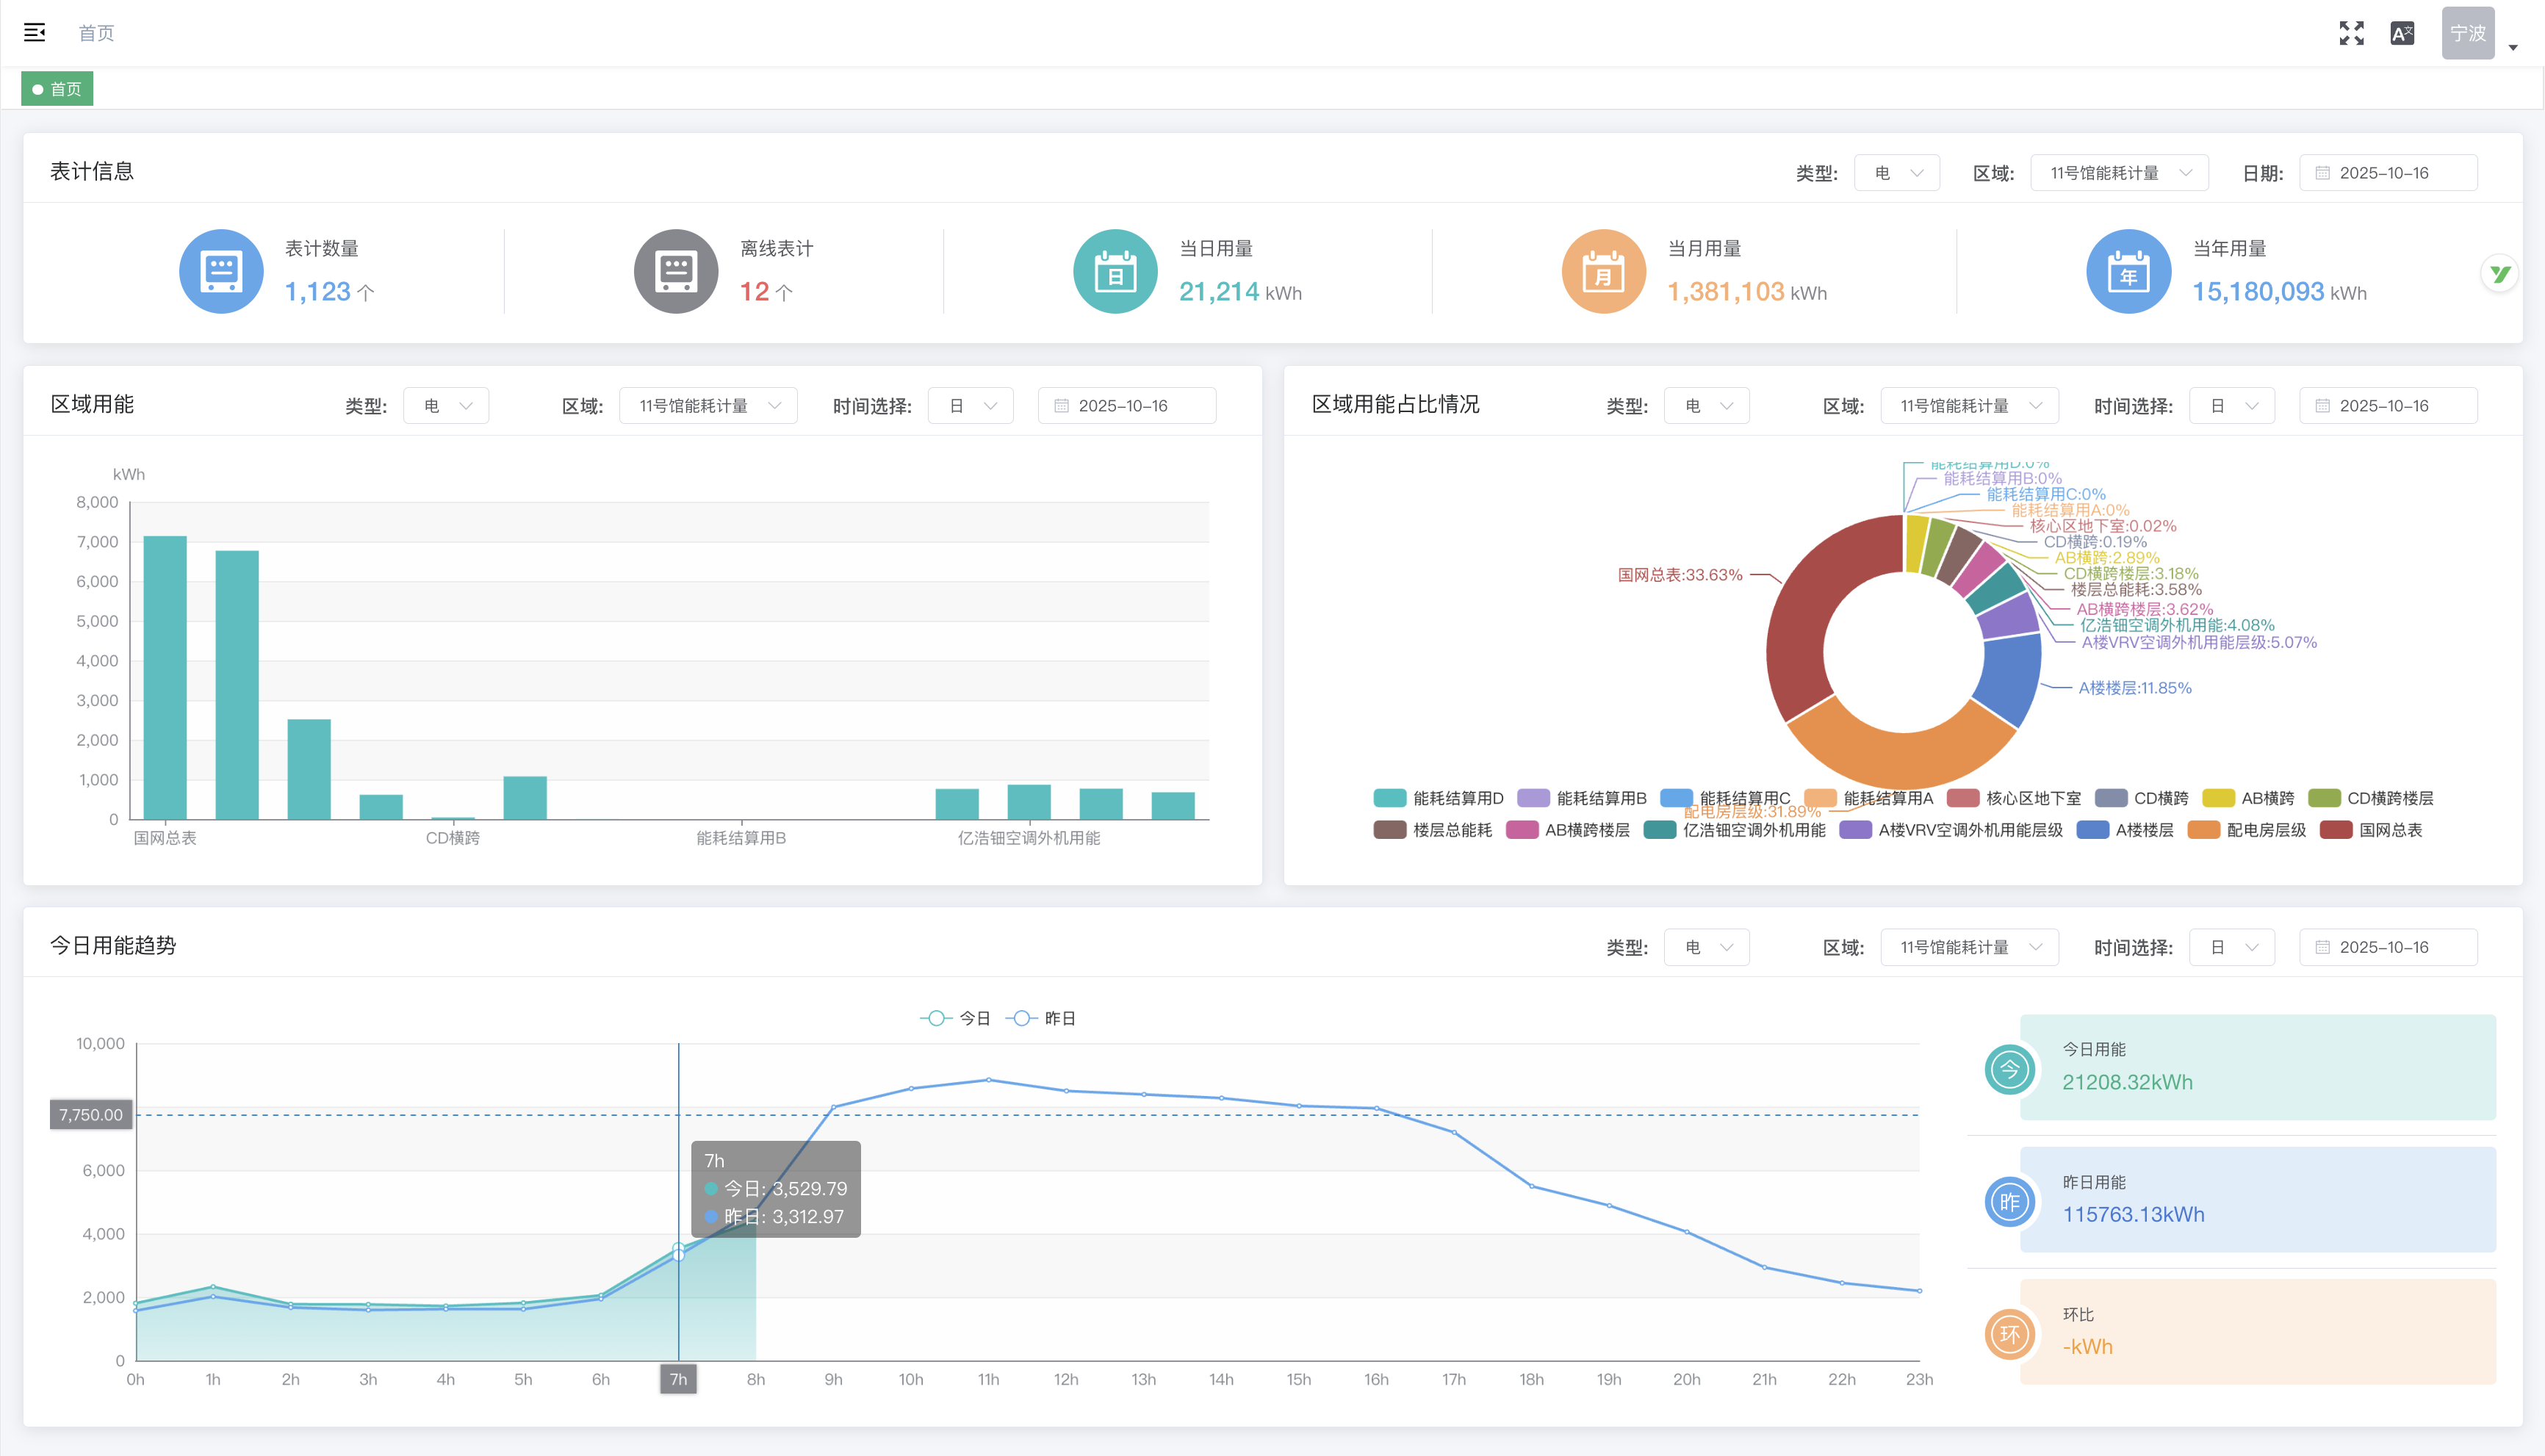Select the green 首页 tab
2545x1456 pixels.
(x=57, y=89)
